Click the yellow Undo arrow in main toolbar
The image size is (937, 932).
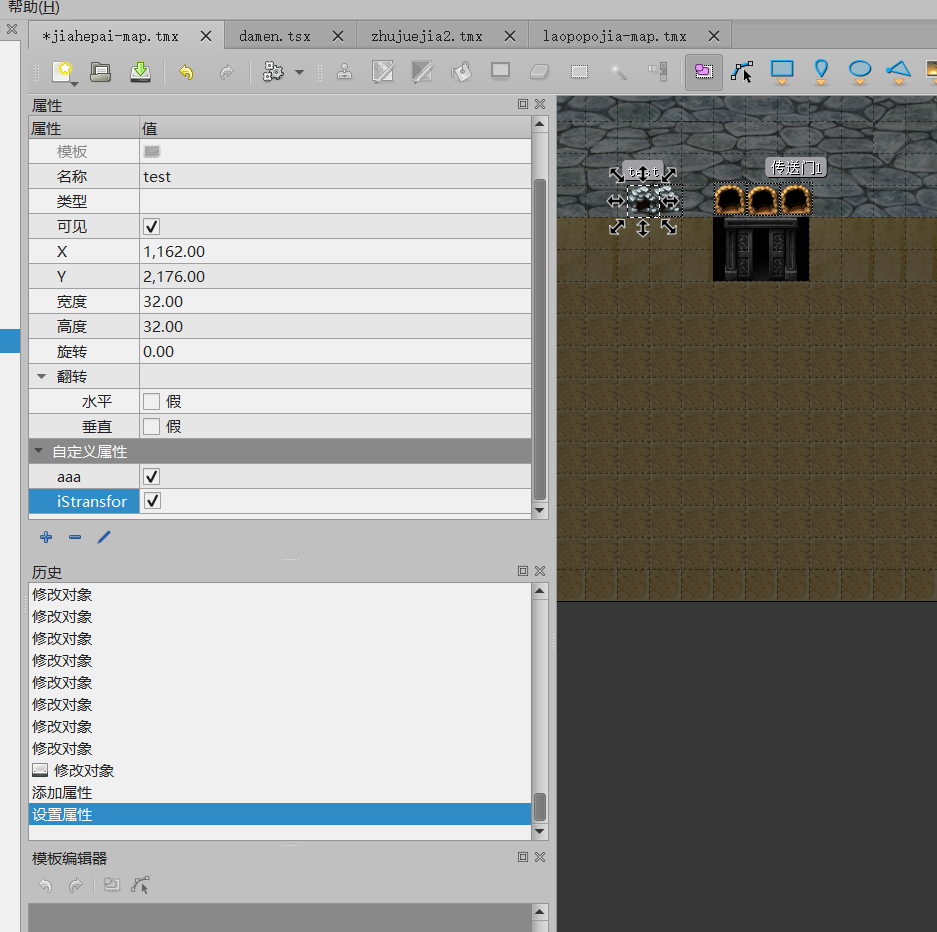186,72
